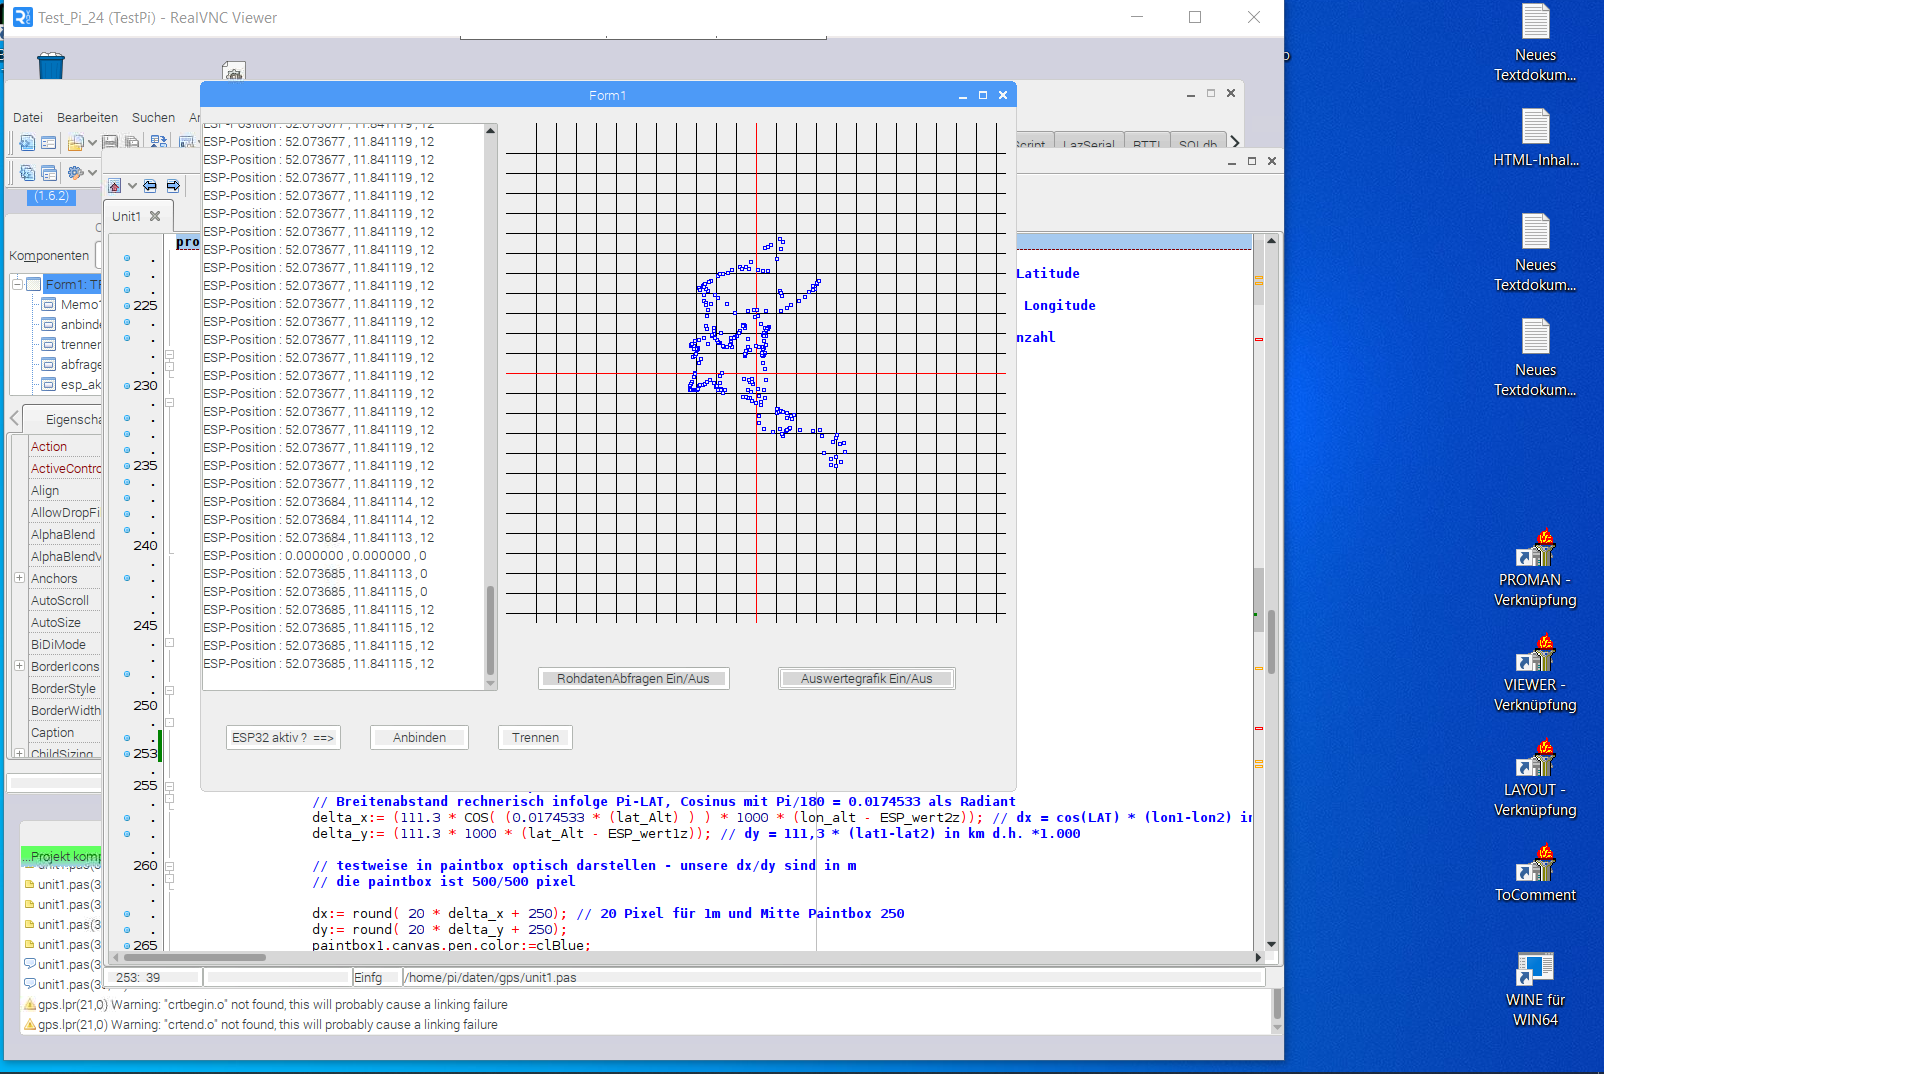This screenshot has height=1080, width=1920.
Task: Click the ESP-Position memo vertical scrollbar
Action: click(490, 630)
